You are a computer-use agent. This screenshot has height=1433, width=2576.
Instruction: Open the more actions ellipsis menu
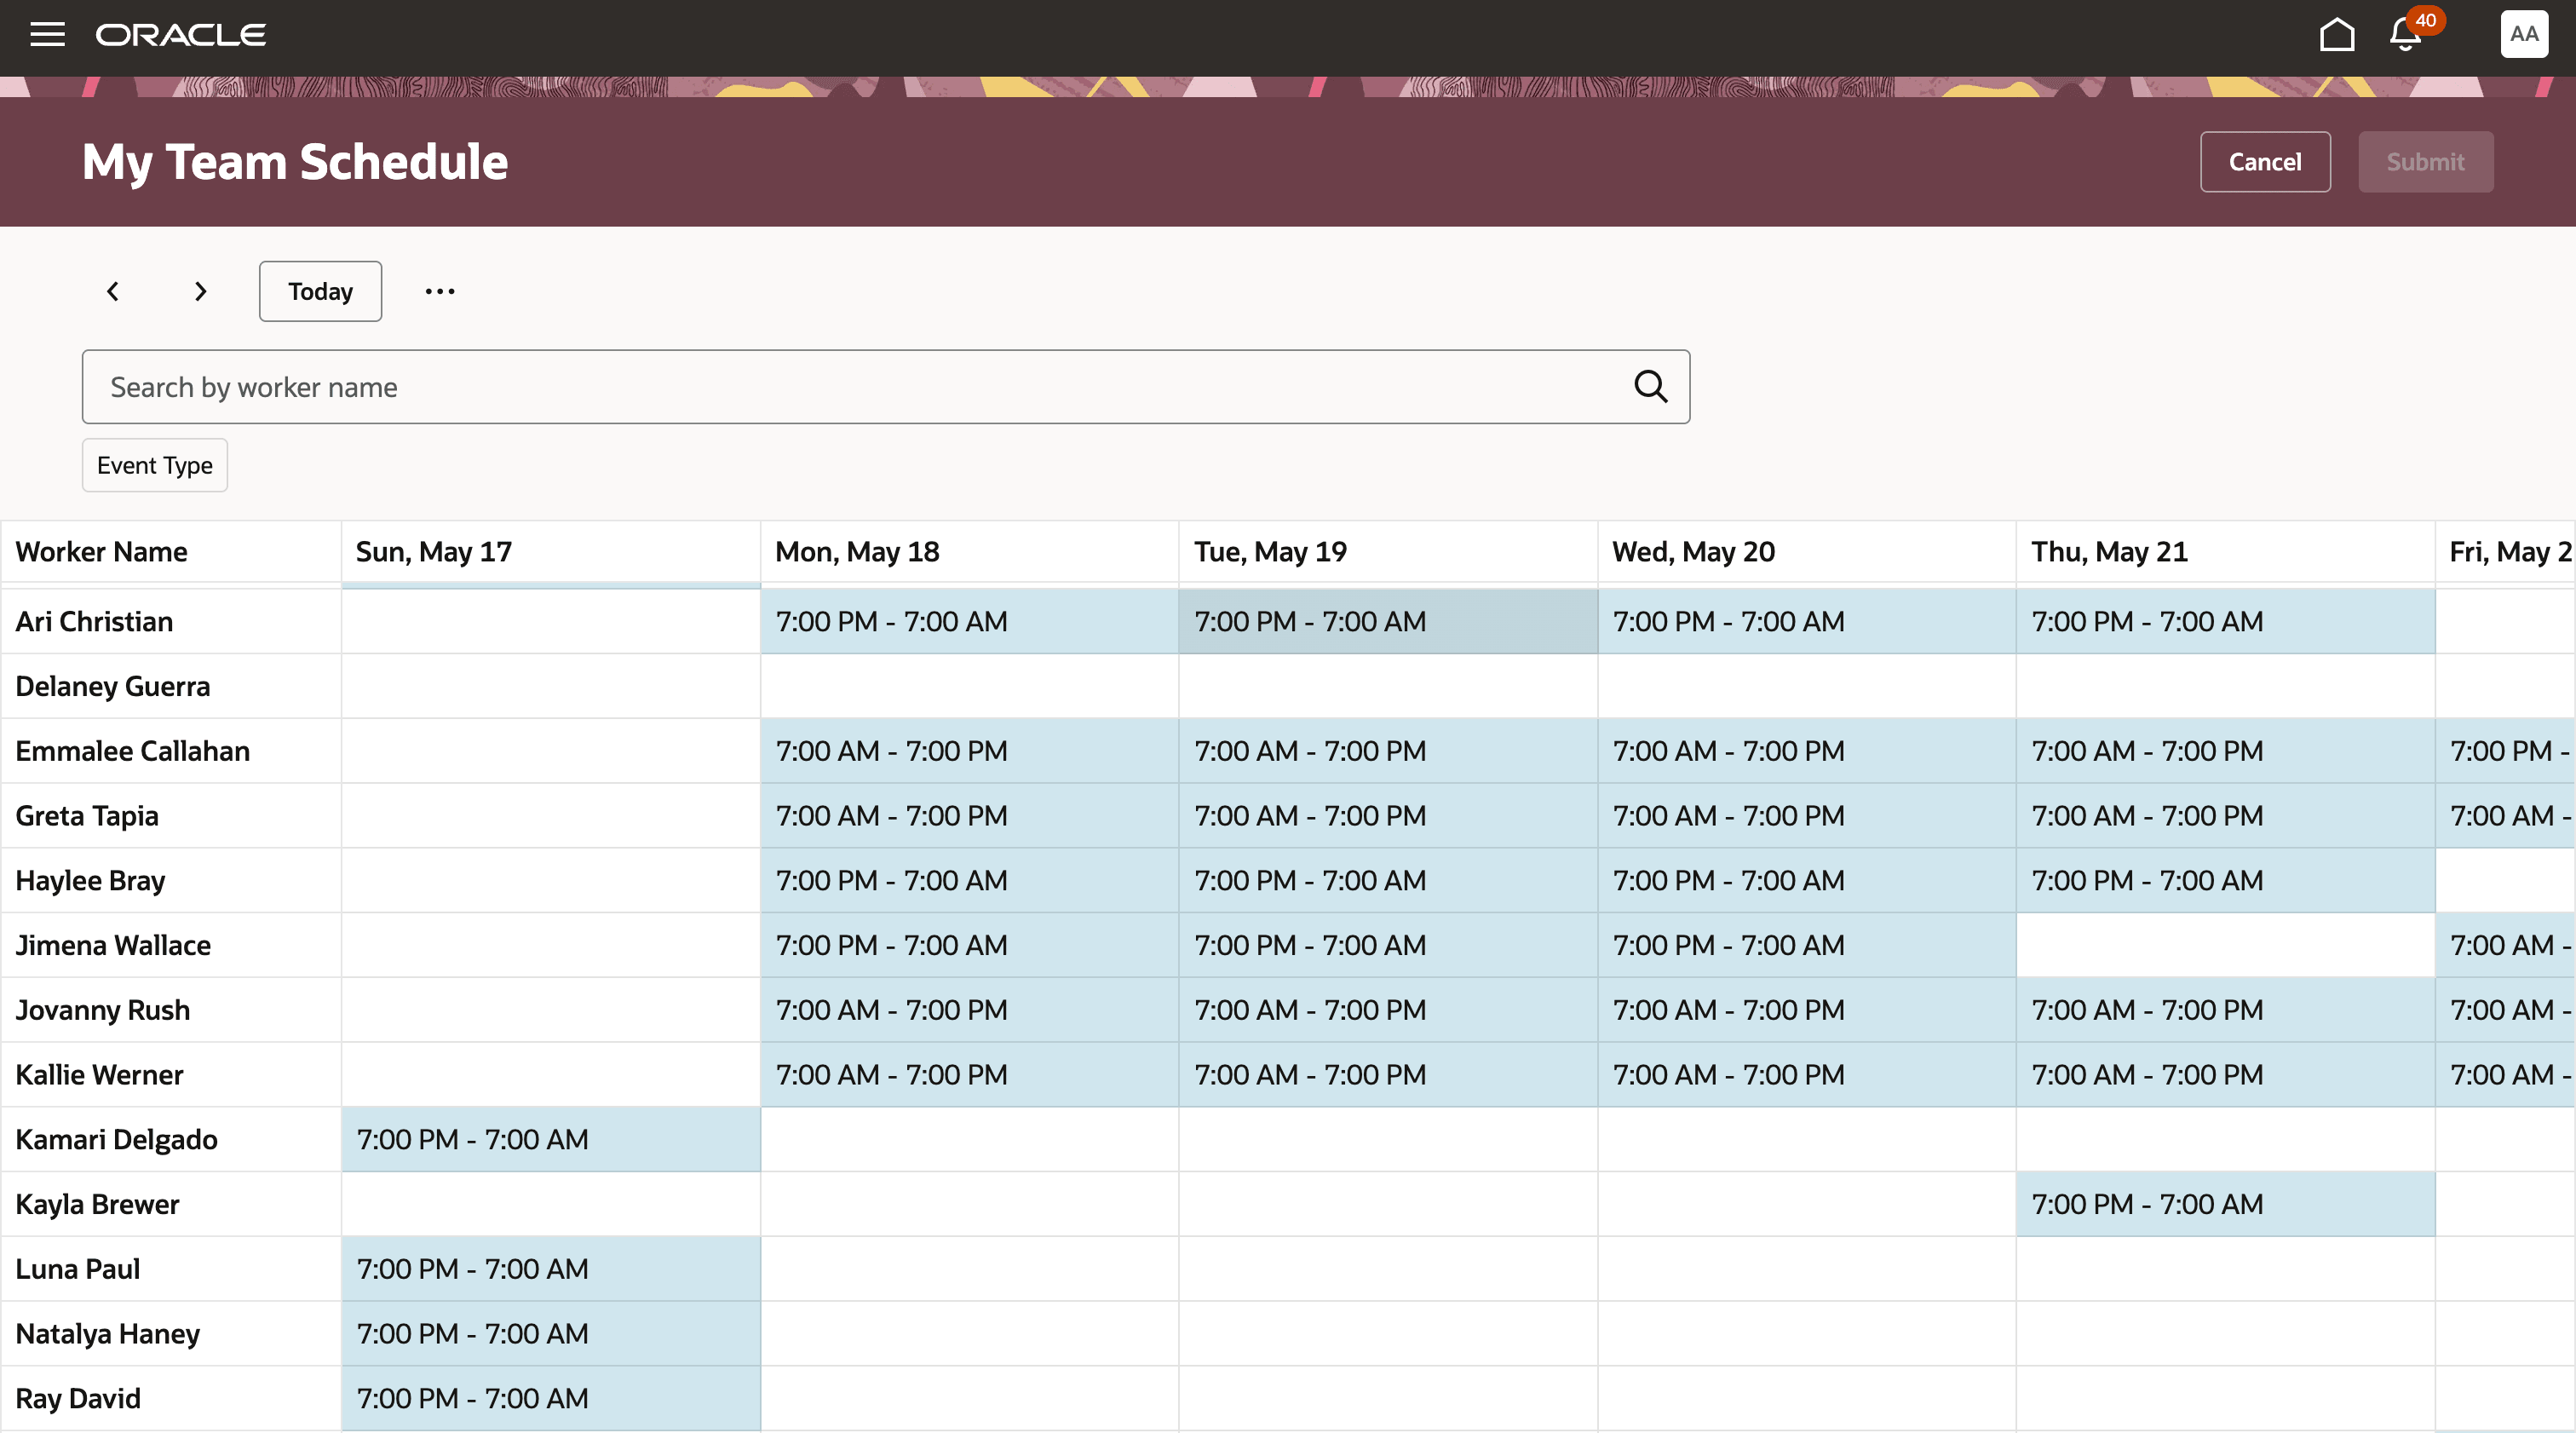(440, 291)
